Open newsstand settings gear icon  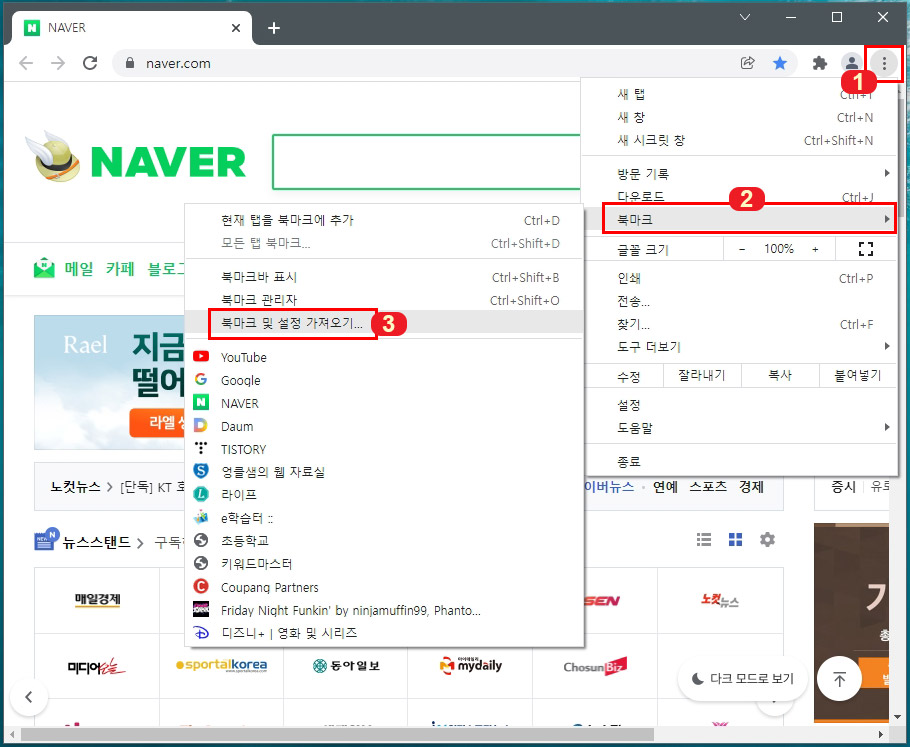[x=767, y=539]
